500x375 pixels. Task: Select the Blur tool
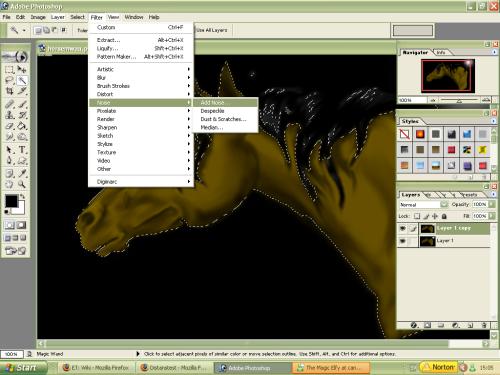point(9,137)
